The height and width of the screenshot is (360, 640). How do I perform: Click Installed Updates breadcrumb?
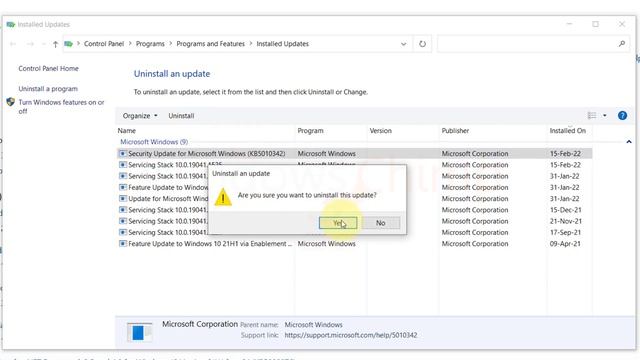(x=282, y=44)
